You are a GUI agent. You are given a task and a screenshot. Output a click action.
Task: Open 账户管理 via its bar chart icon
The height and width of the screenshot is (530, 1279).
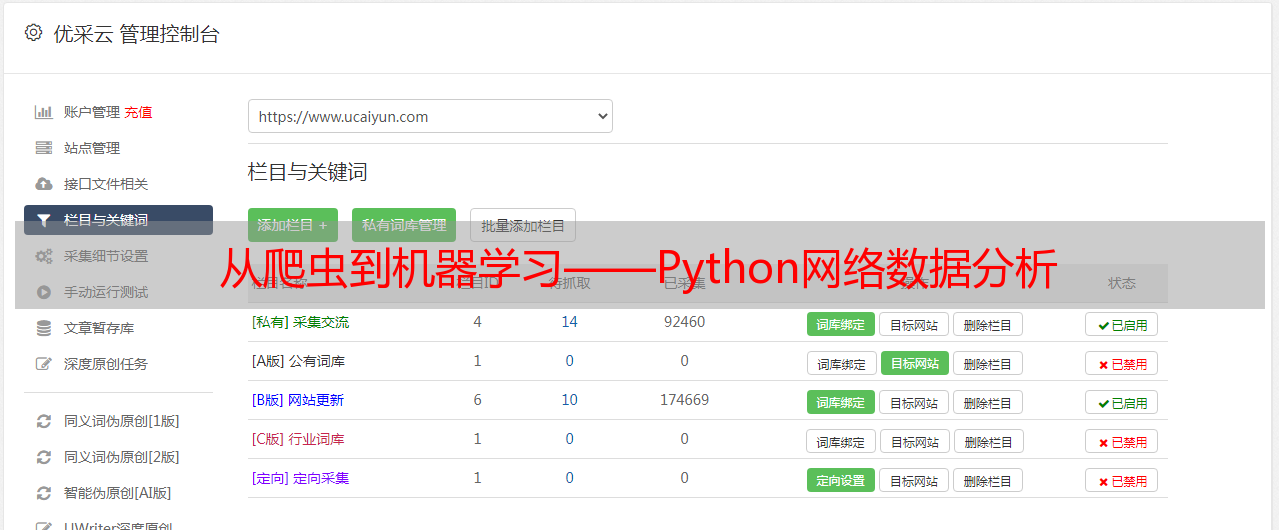point(43,112)
